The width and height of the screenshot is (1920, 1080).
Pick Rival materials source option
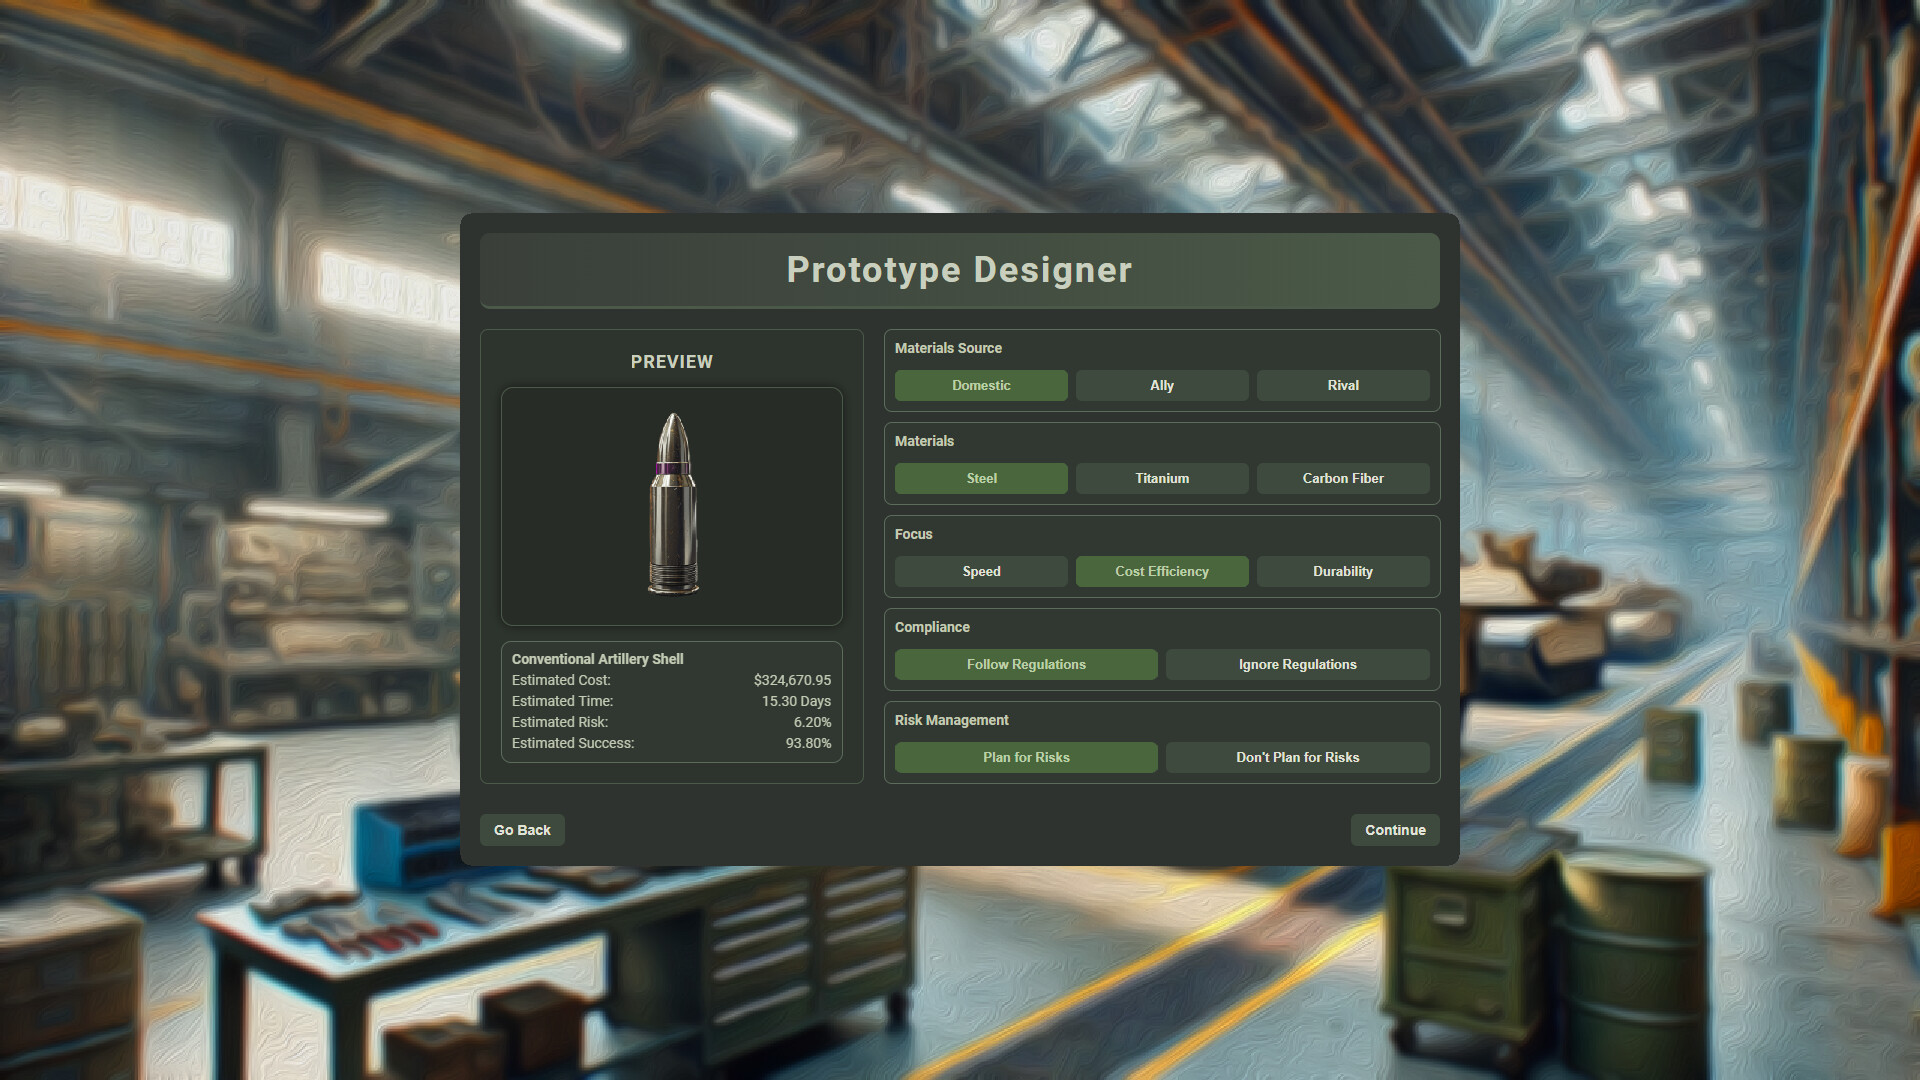[1342, 385]
